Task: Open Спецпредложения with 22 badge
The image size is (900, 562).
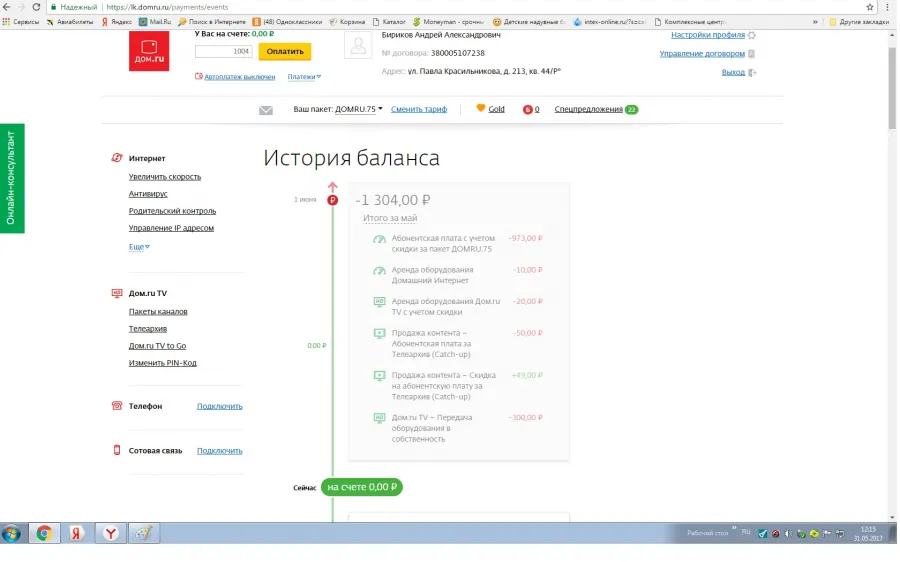Action: (x=596, y=109)
